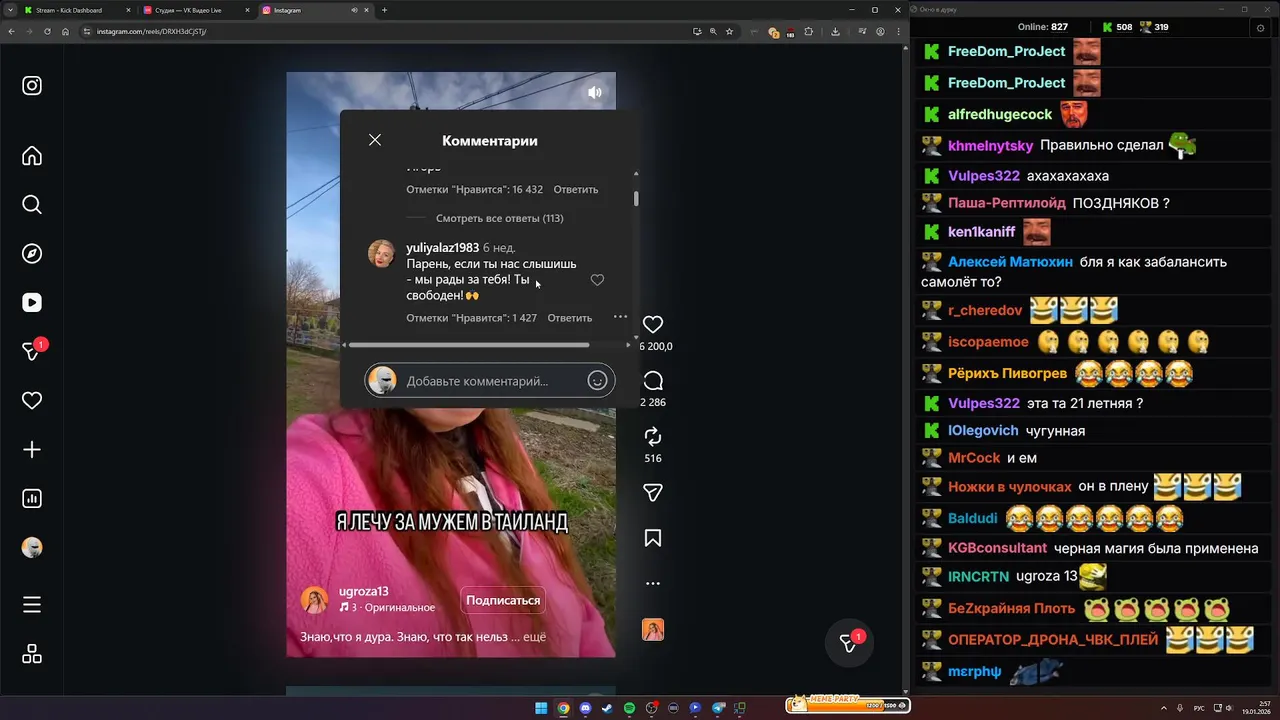Open floating messages button with badge
This screenshot has width=1280, height=720.
849,644
